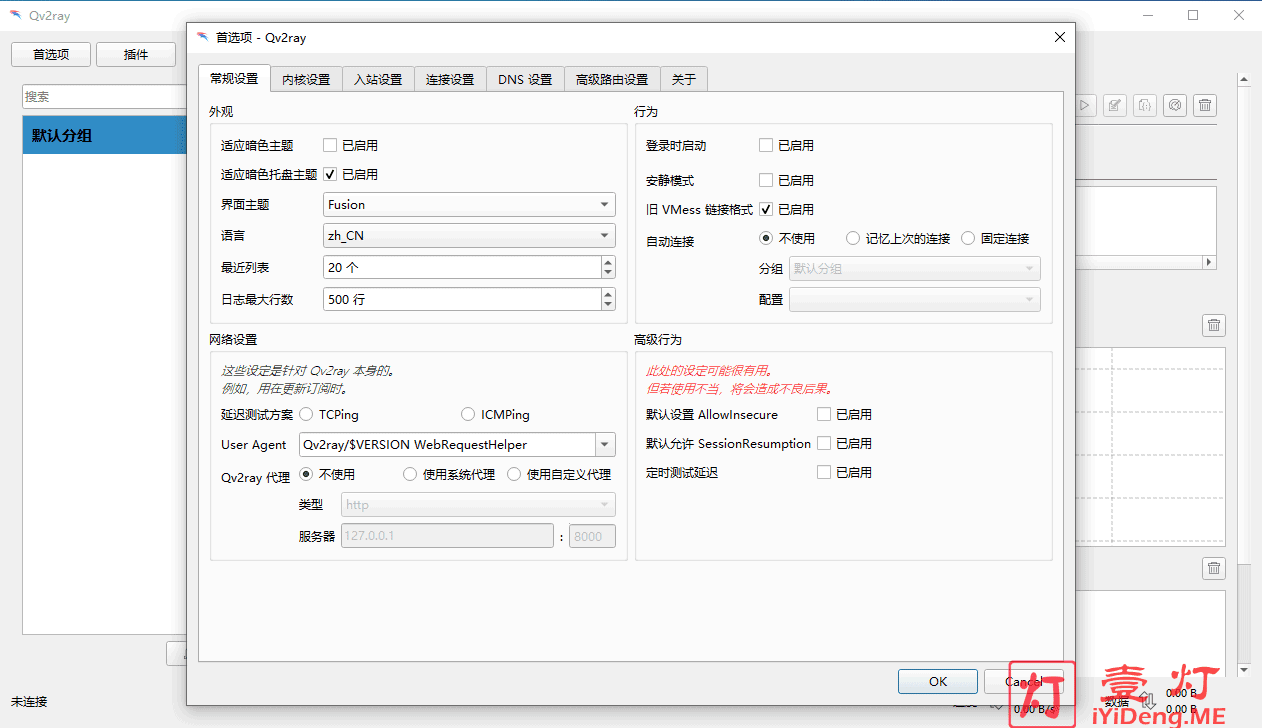Choose TCPing as latency test method
The height and width of the screenshot is (728, 1262).
[307, 414]
